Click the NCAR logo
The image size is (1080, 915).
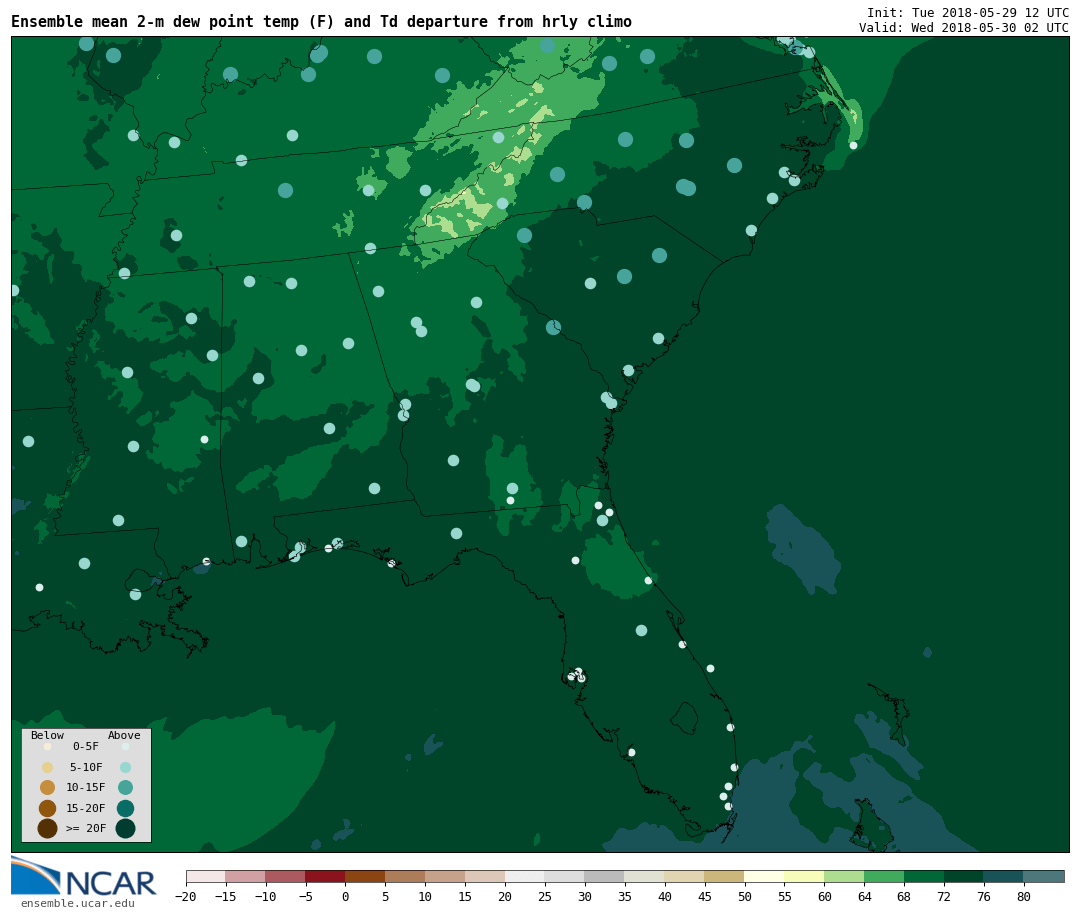coord(83,876)
